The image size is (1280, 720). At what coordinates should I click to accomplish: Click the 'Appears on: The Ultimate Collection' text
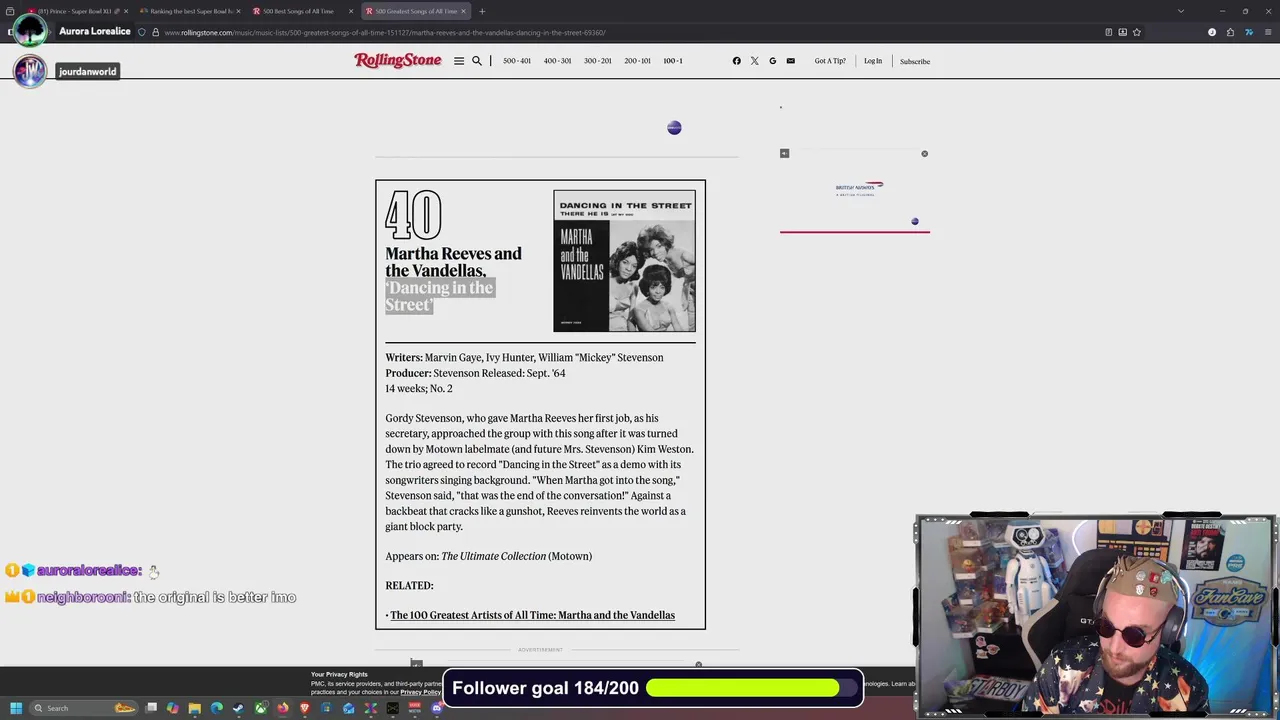(x=488, y=556)
